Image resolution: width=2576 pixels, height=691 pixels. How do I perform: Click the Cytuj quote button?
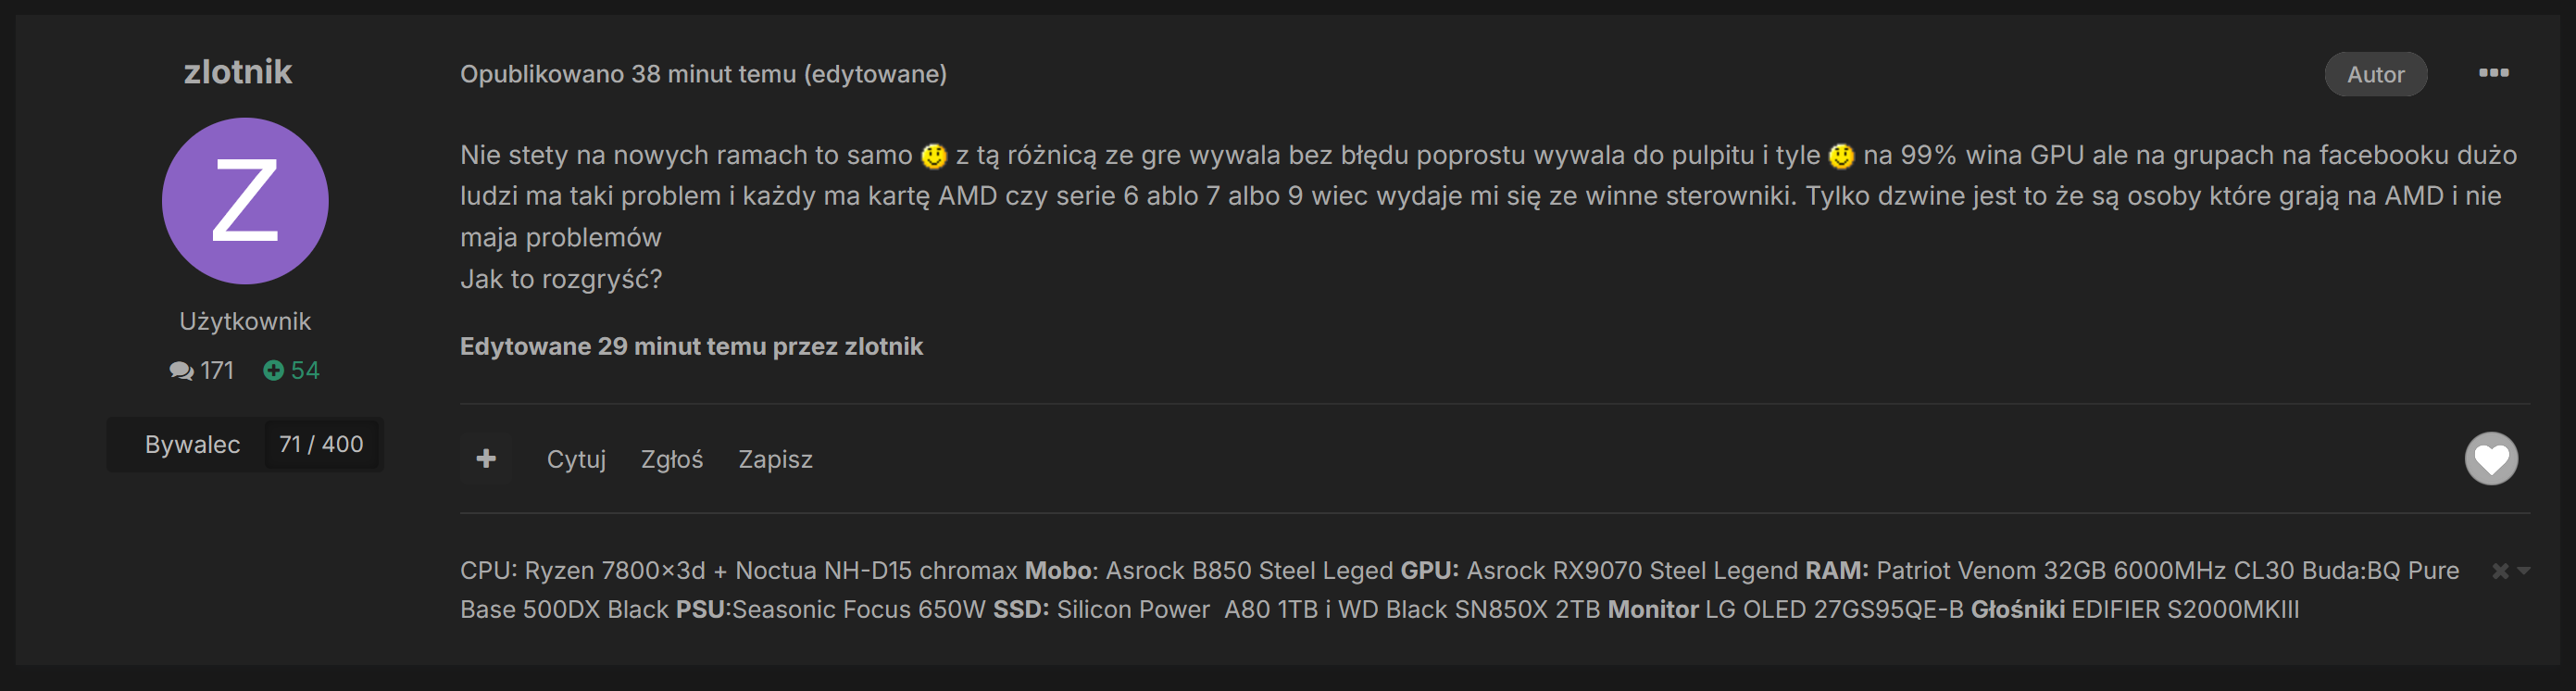pos(576,459)
